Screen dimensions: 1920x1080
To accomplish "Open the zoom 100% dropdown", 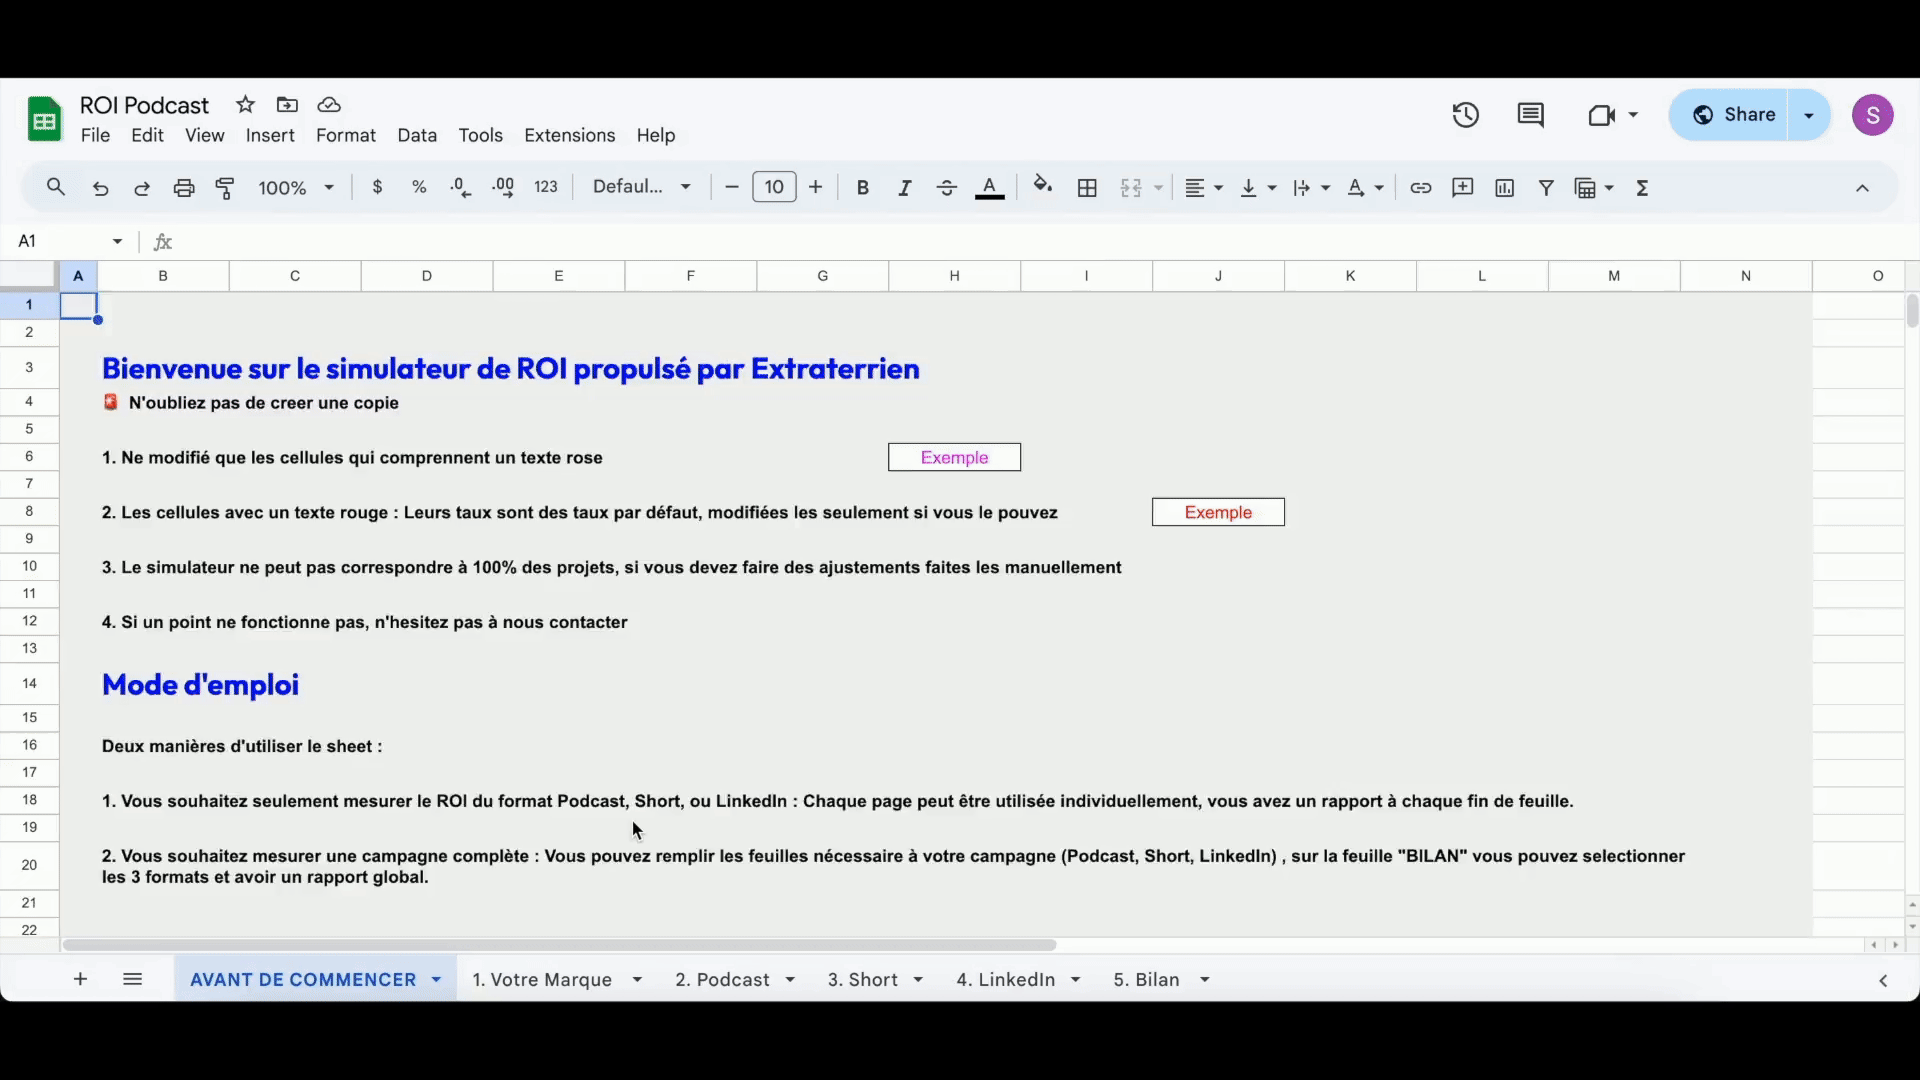I will (296, 188).
